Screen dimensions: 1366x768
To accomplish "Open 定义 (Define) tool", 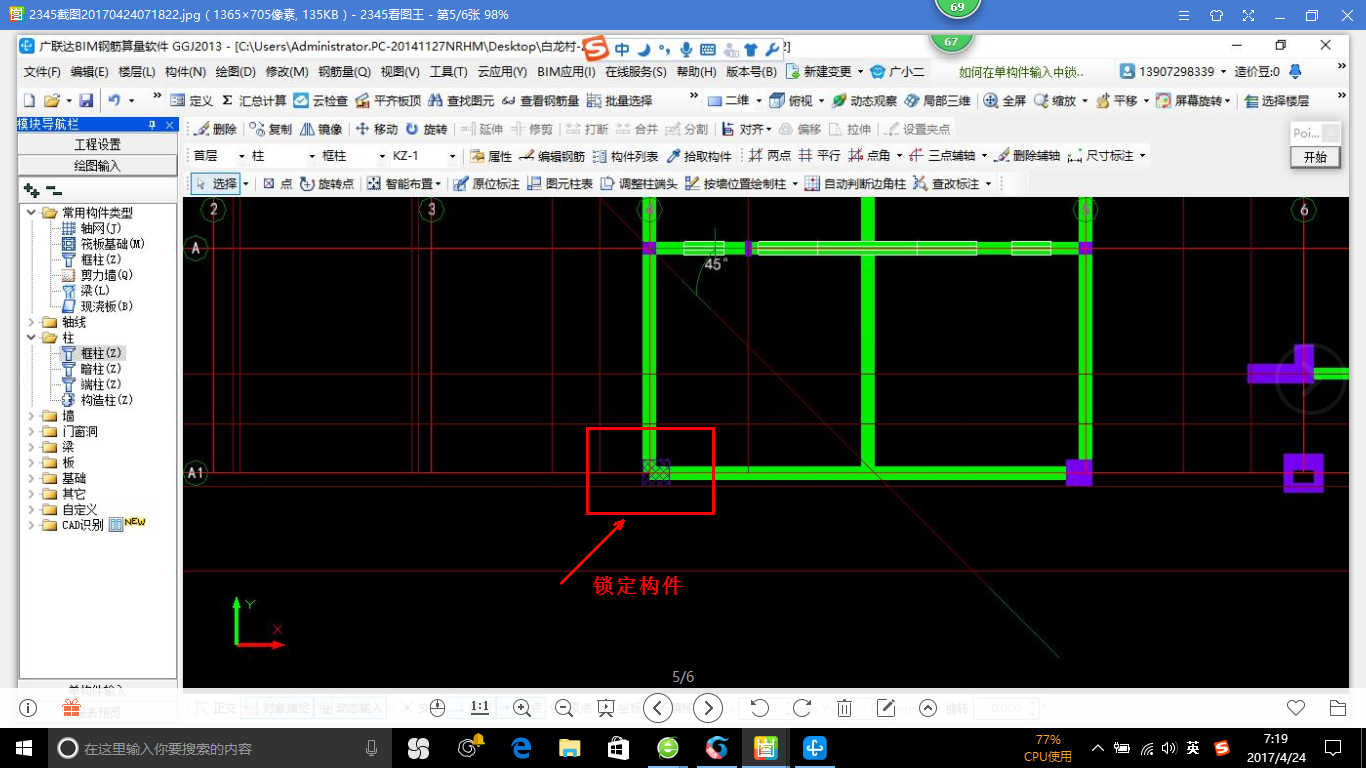I will [x=191, y=101].
